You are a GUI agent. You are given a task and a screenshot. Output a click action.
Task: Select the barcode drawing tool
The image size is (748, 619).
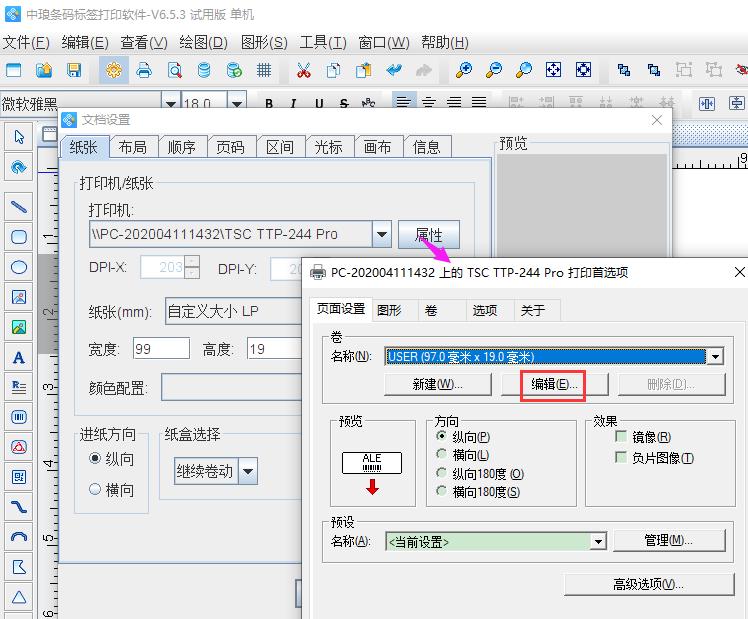(x=19, y=417)
